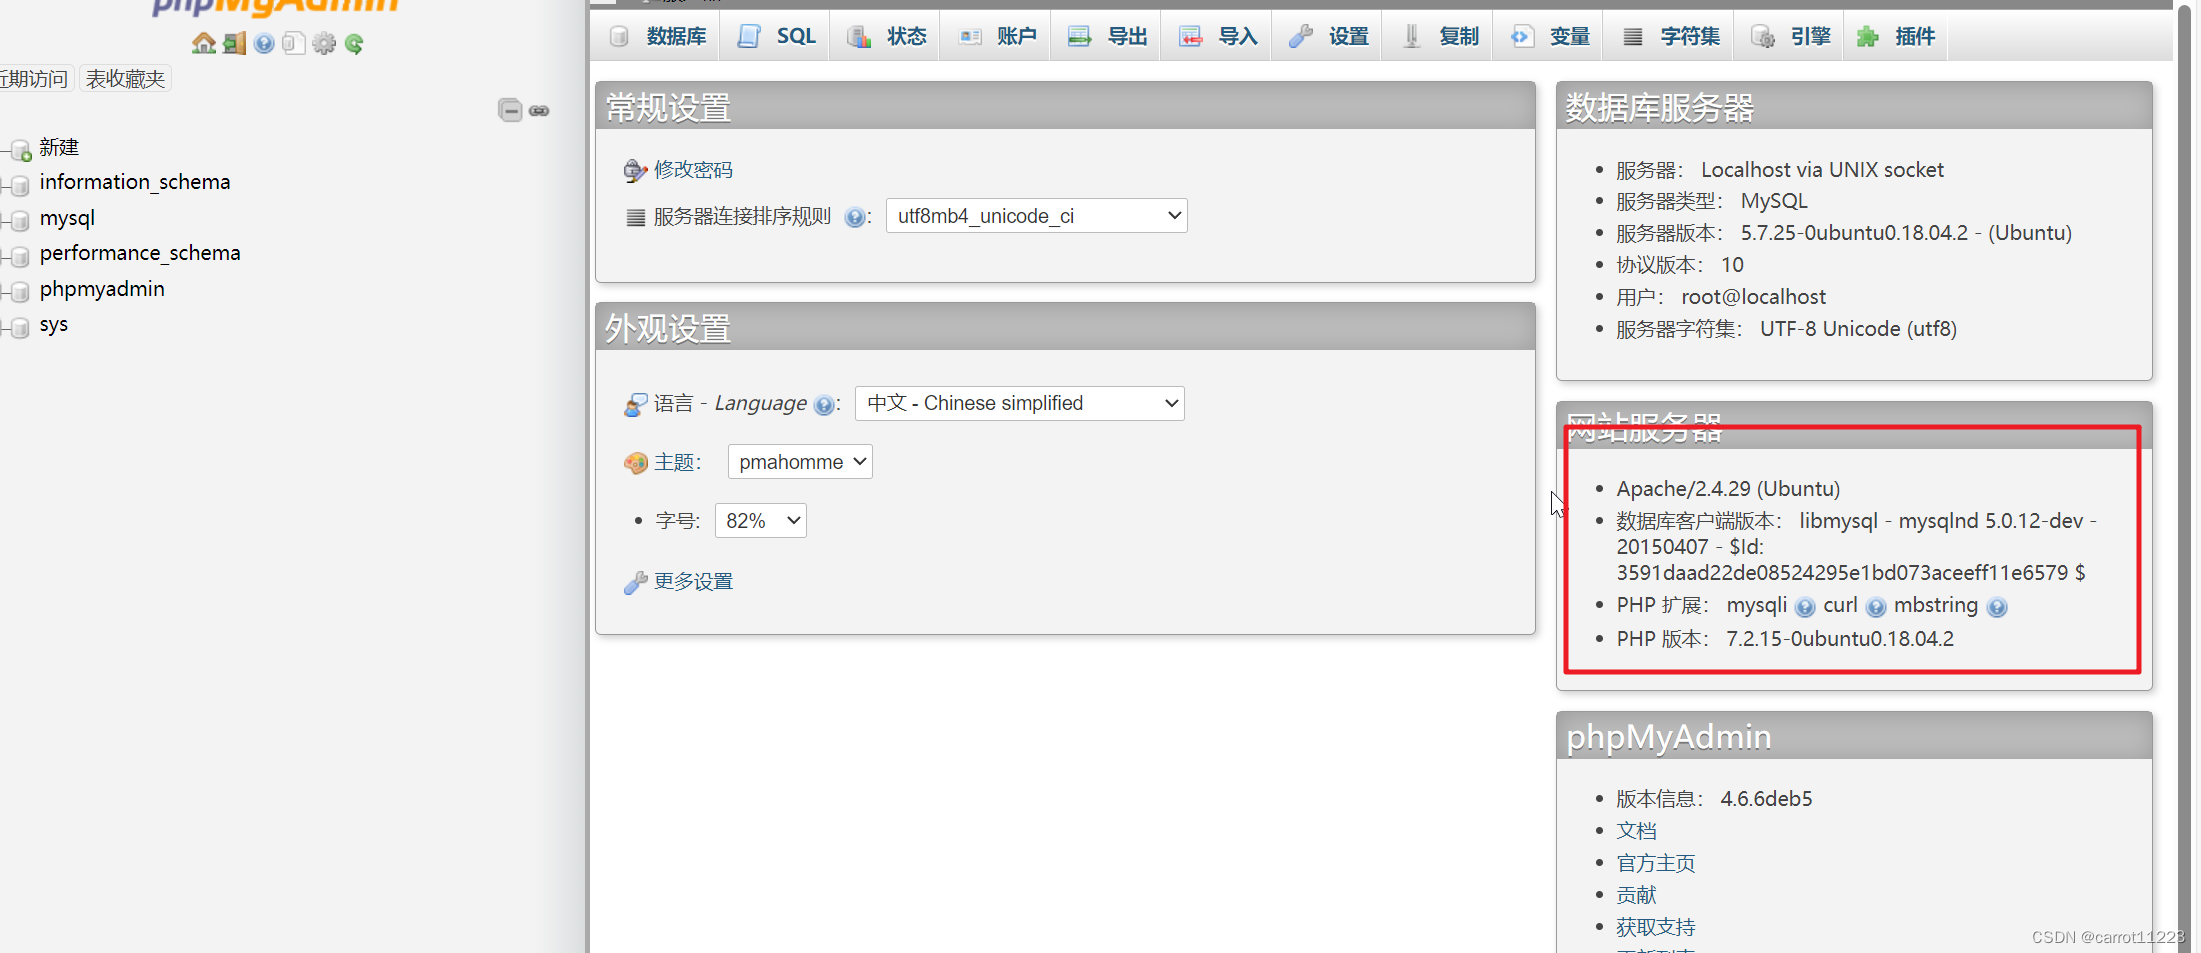Image resolution: width=2201 pixels, height=953 pixels.
Task: Open utf8mb4_unicode_ci collation dropdown
Action: (1037, 216)
